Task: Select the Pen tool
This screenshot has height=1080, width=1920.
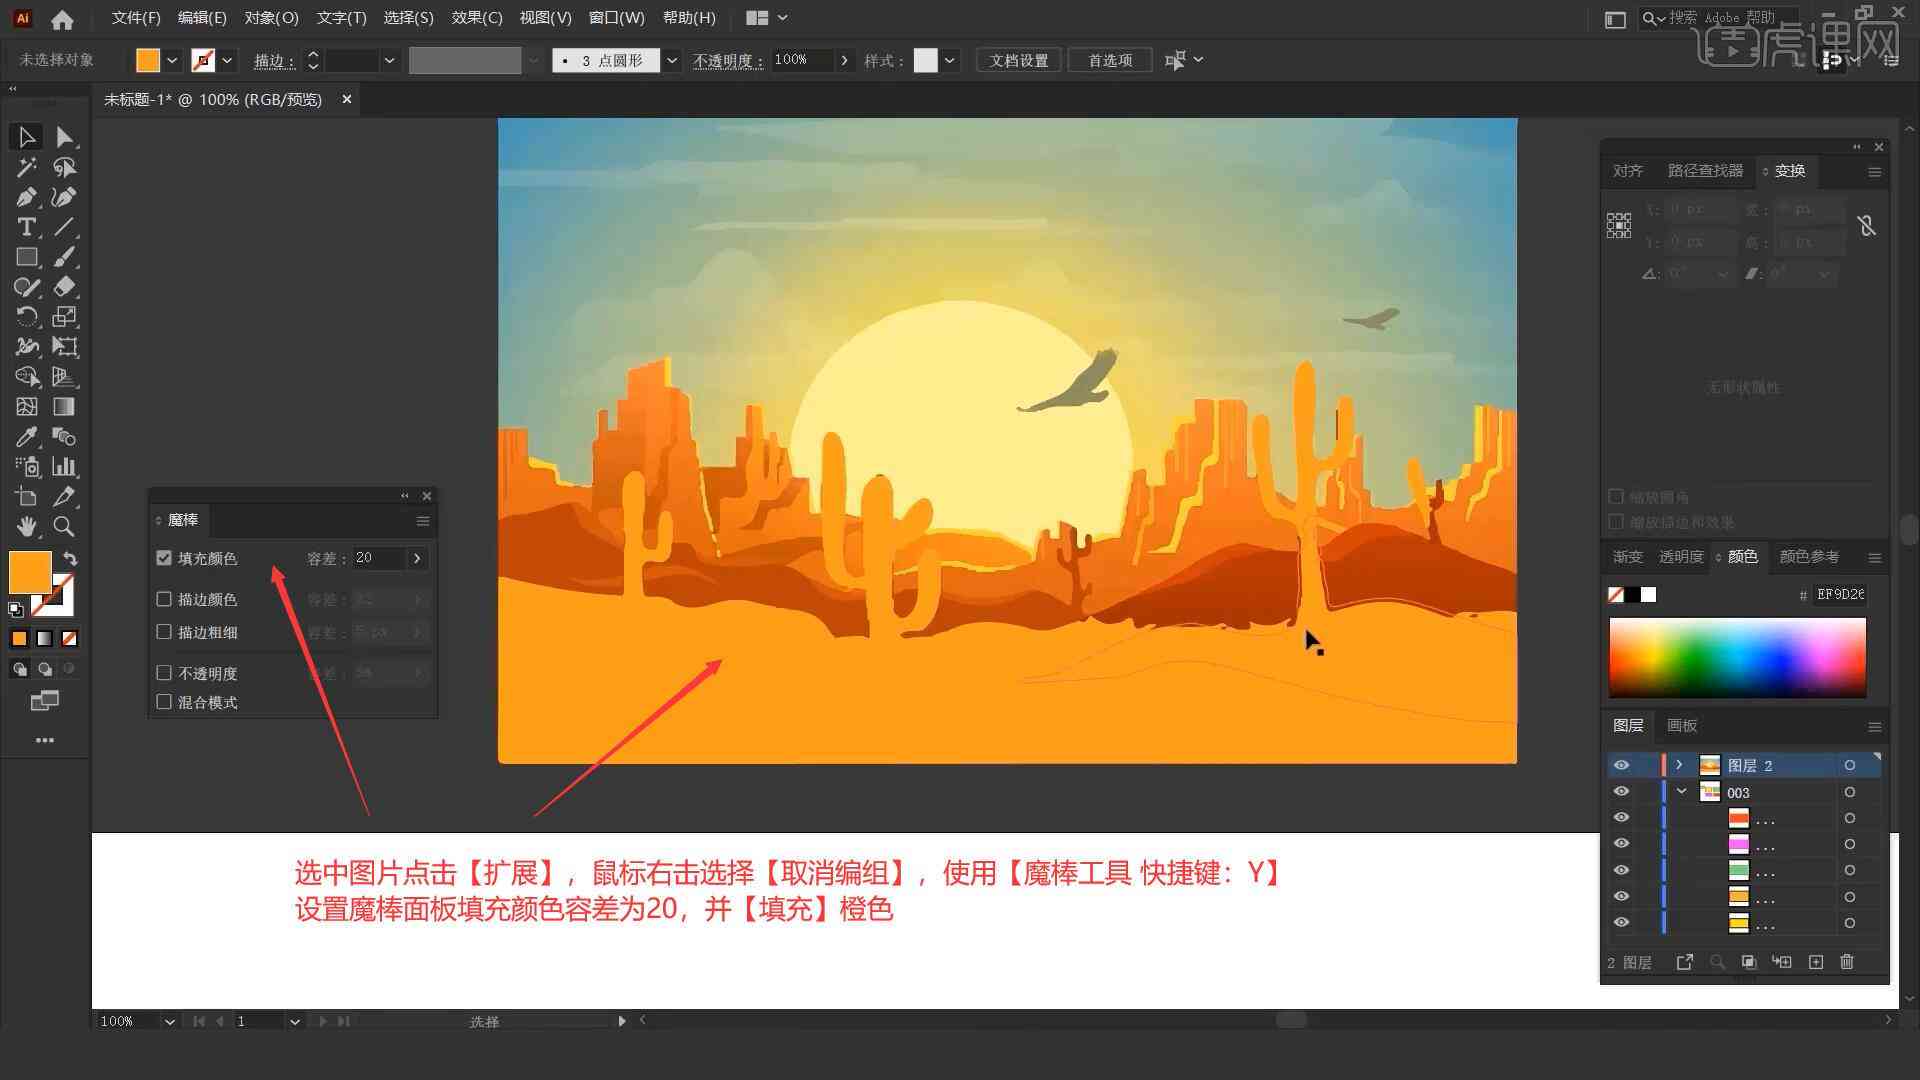Action: pyautogui.click(x=25, y=196)
